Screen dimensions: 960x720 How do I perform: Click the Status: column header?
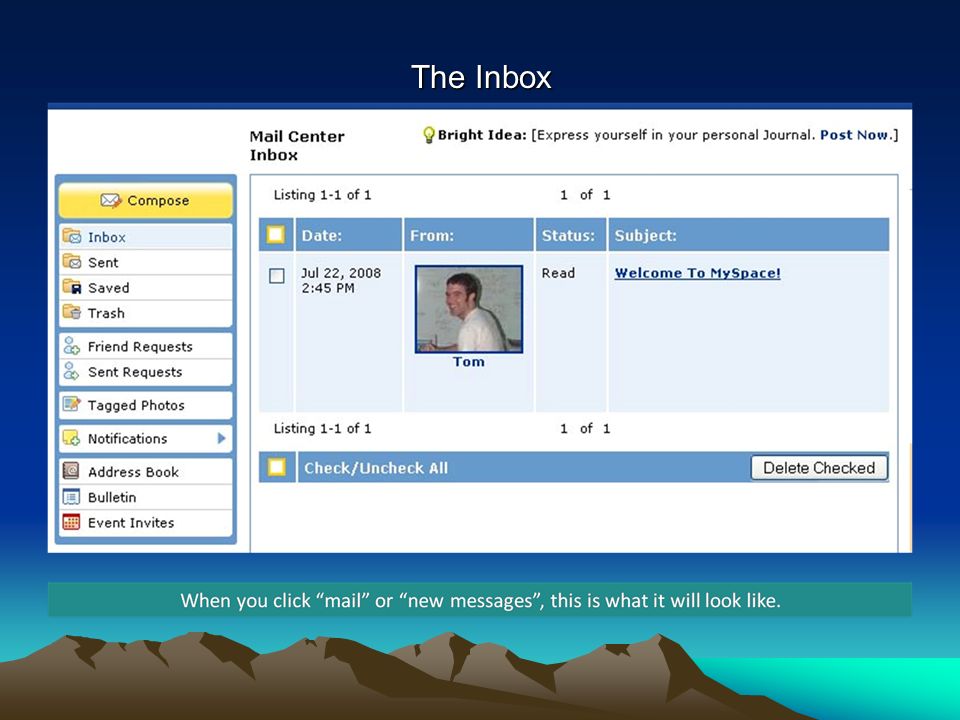tap(568, 235)
